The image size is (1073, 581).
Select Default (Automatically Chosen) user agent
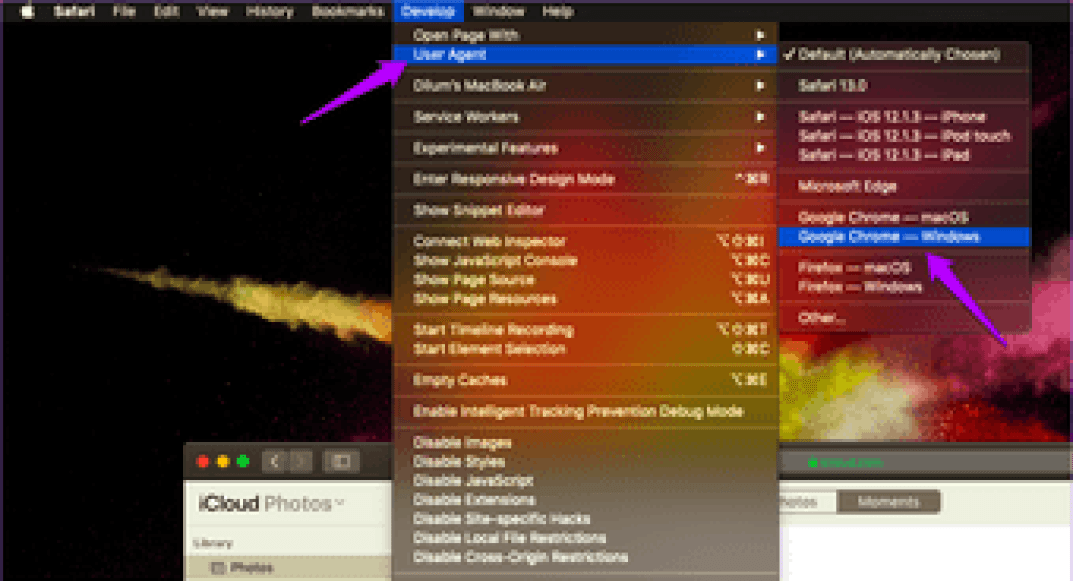click(898, 55)
